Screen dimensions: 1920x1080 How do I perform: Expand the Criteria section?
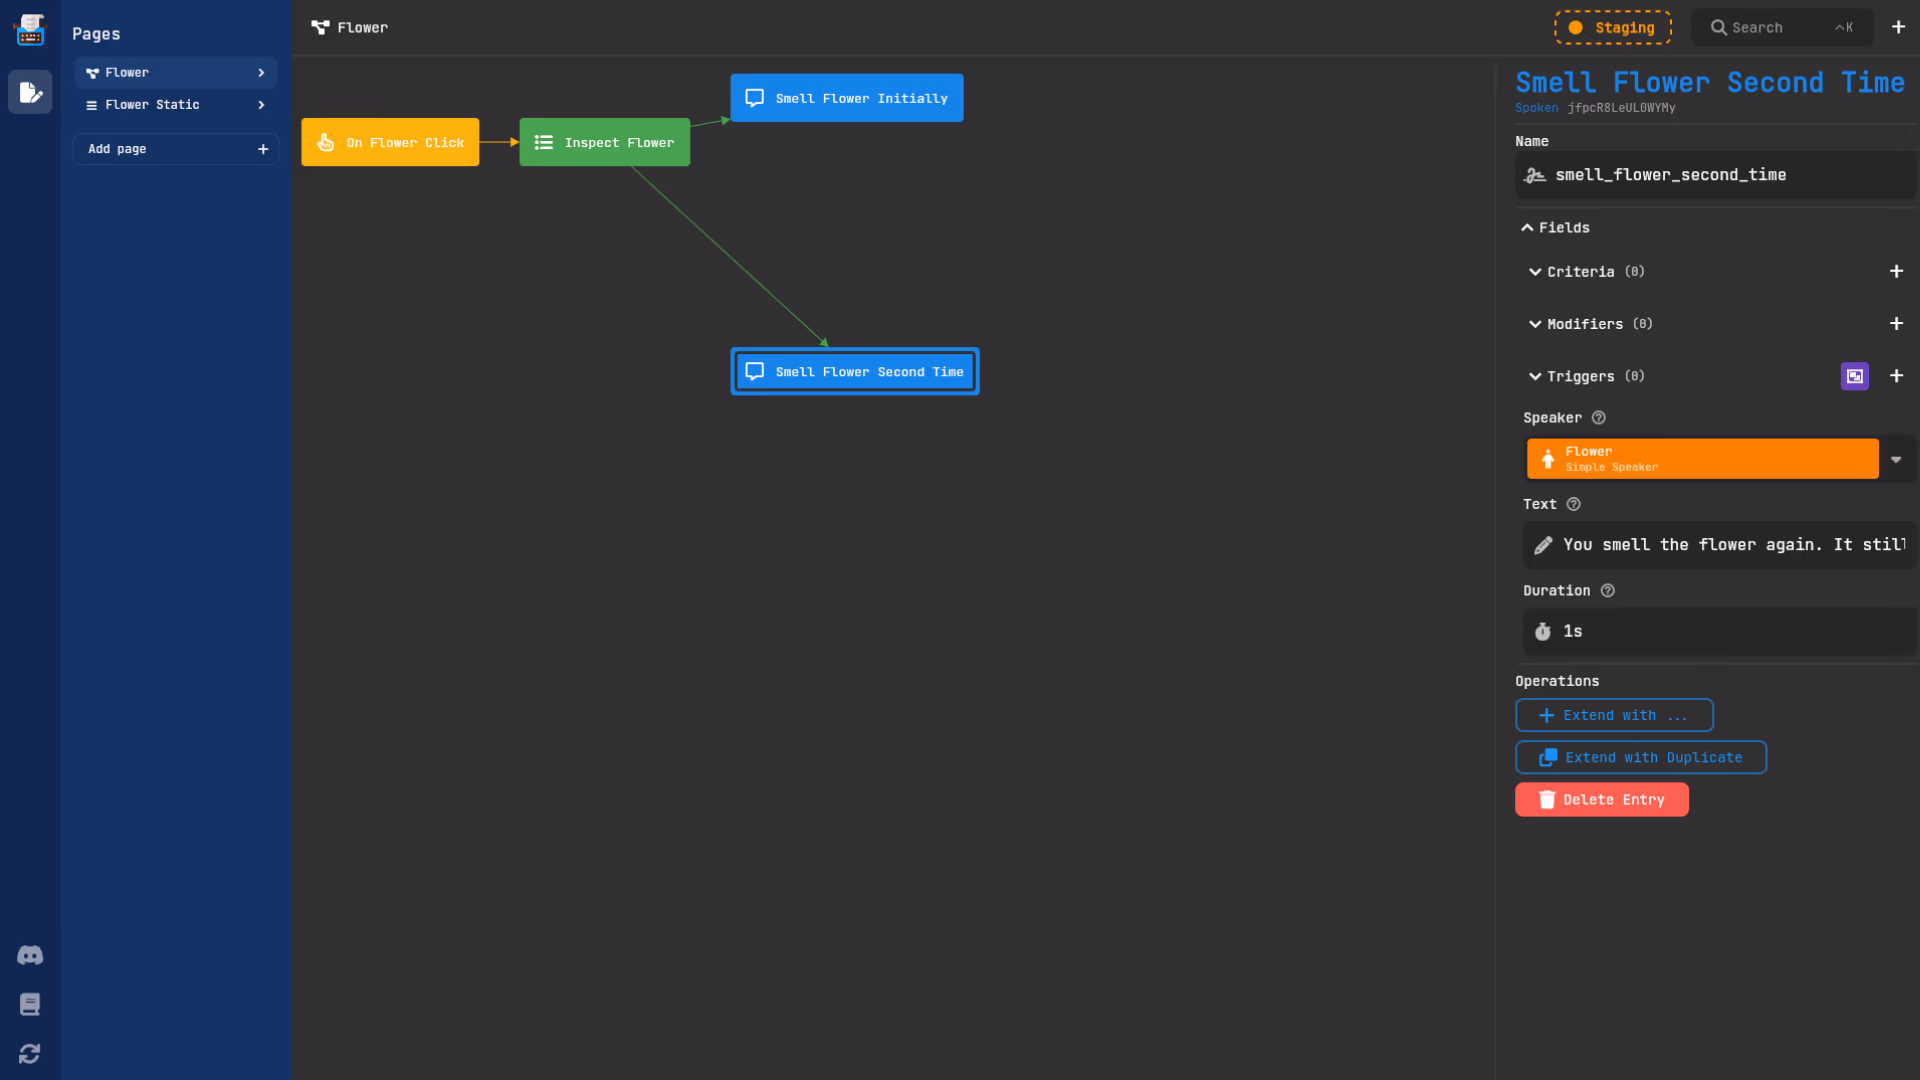pos(1580,272)
